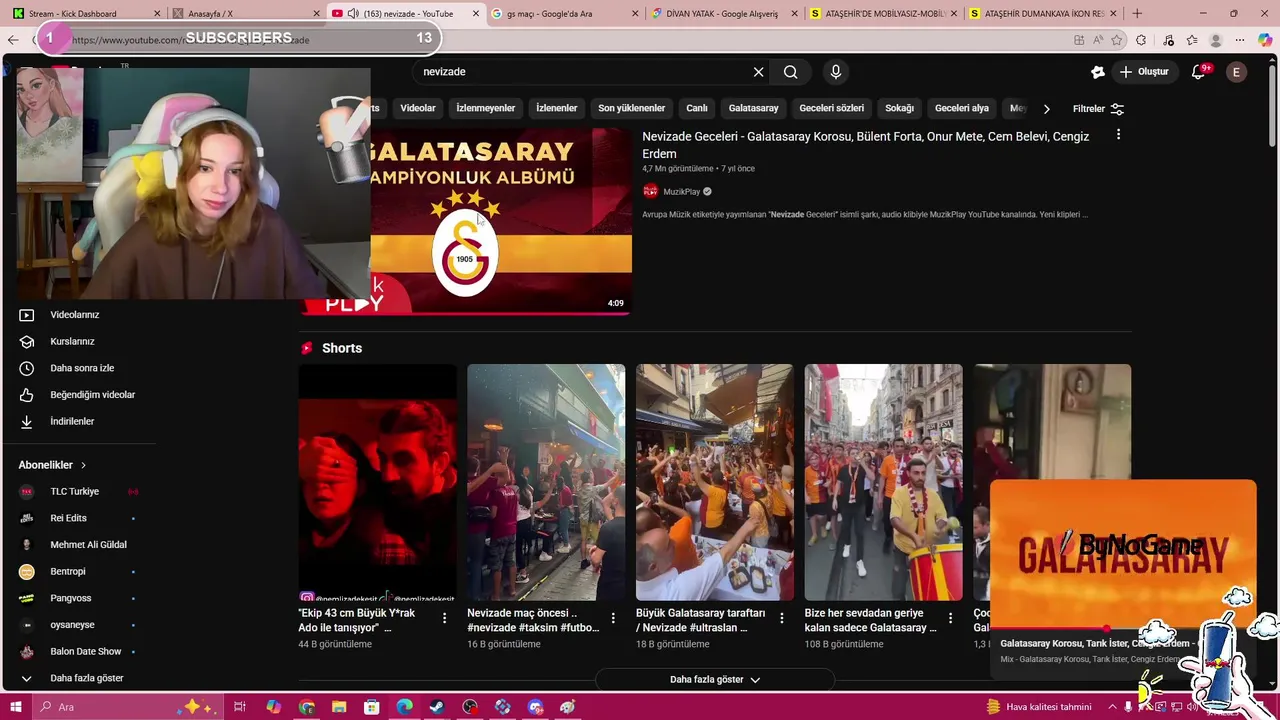Screen dimensions: 1280x720
Task: Open Microsoft Edge from the taskbar
Action: [x=404, y=707]
